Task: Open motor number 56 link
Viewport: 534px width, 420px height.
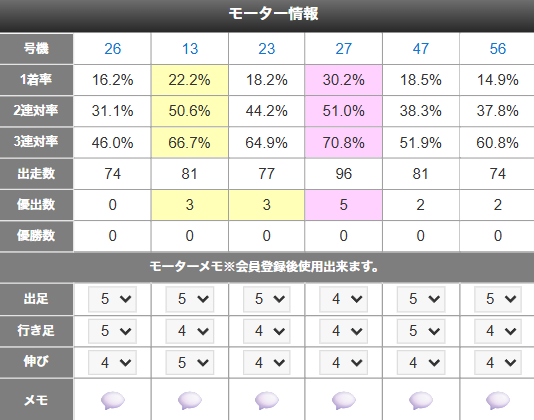Action: pos(498,49)
